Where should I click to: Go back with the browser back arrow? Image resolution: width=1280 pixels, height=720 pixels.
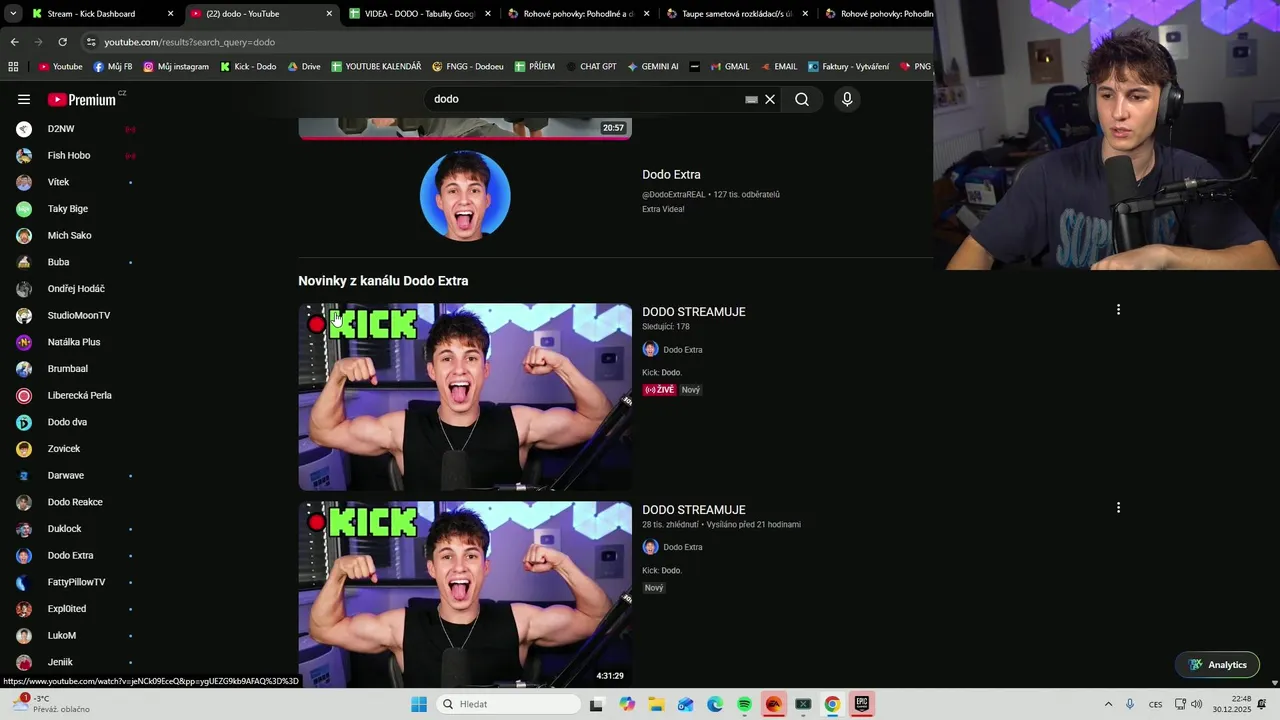coord(14,42)
